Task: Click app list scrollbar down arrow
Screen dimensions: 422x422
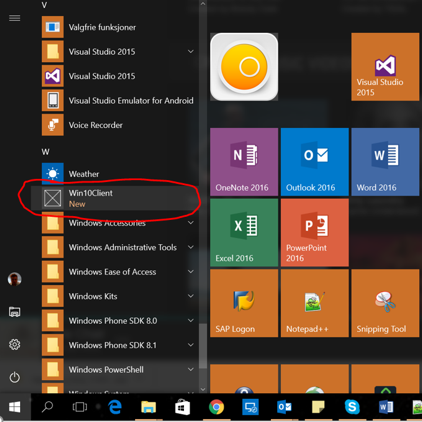Action: pyautogui.click(x=203, y=389)
